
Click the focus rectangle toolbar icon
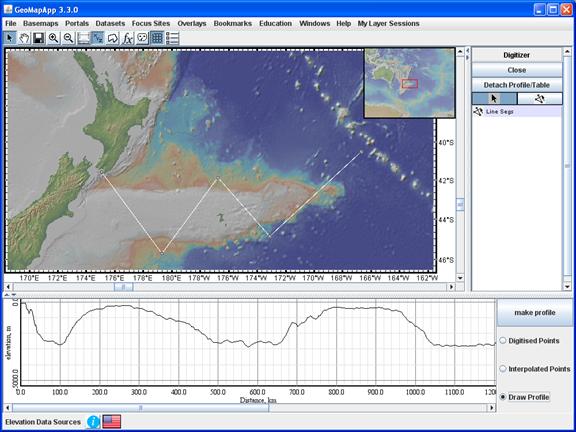tap(83, 38)
